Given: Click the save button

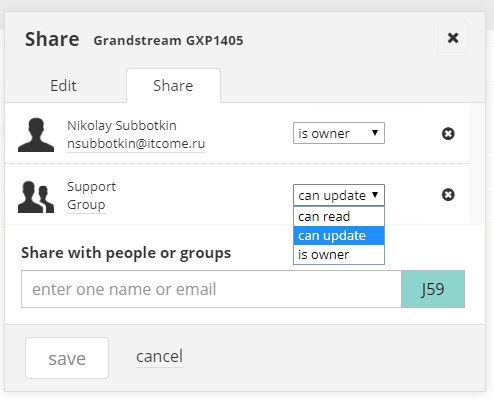Looking at the screenshot, I should [67, 358].
